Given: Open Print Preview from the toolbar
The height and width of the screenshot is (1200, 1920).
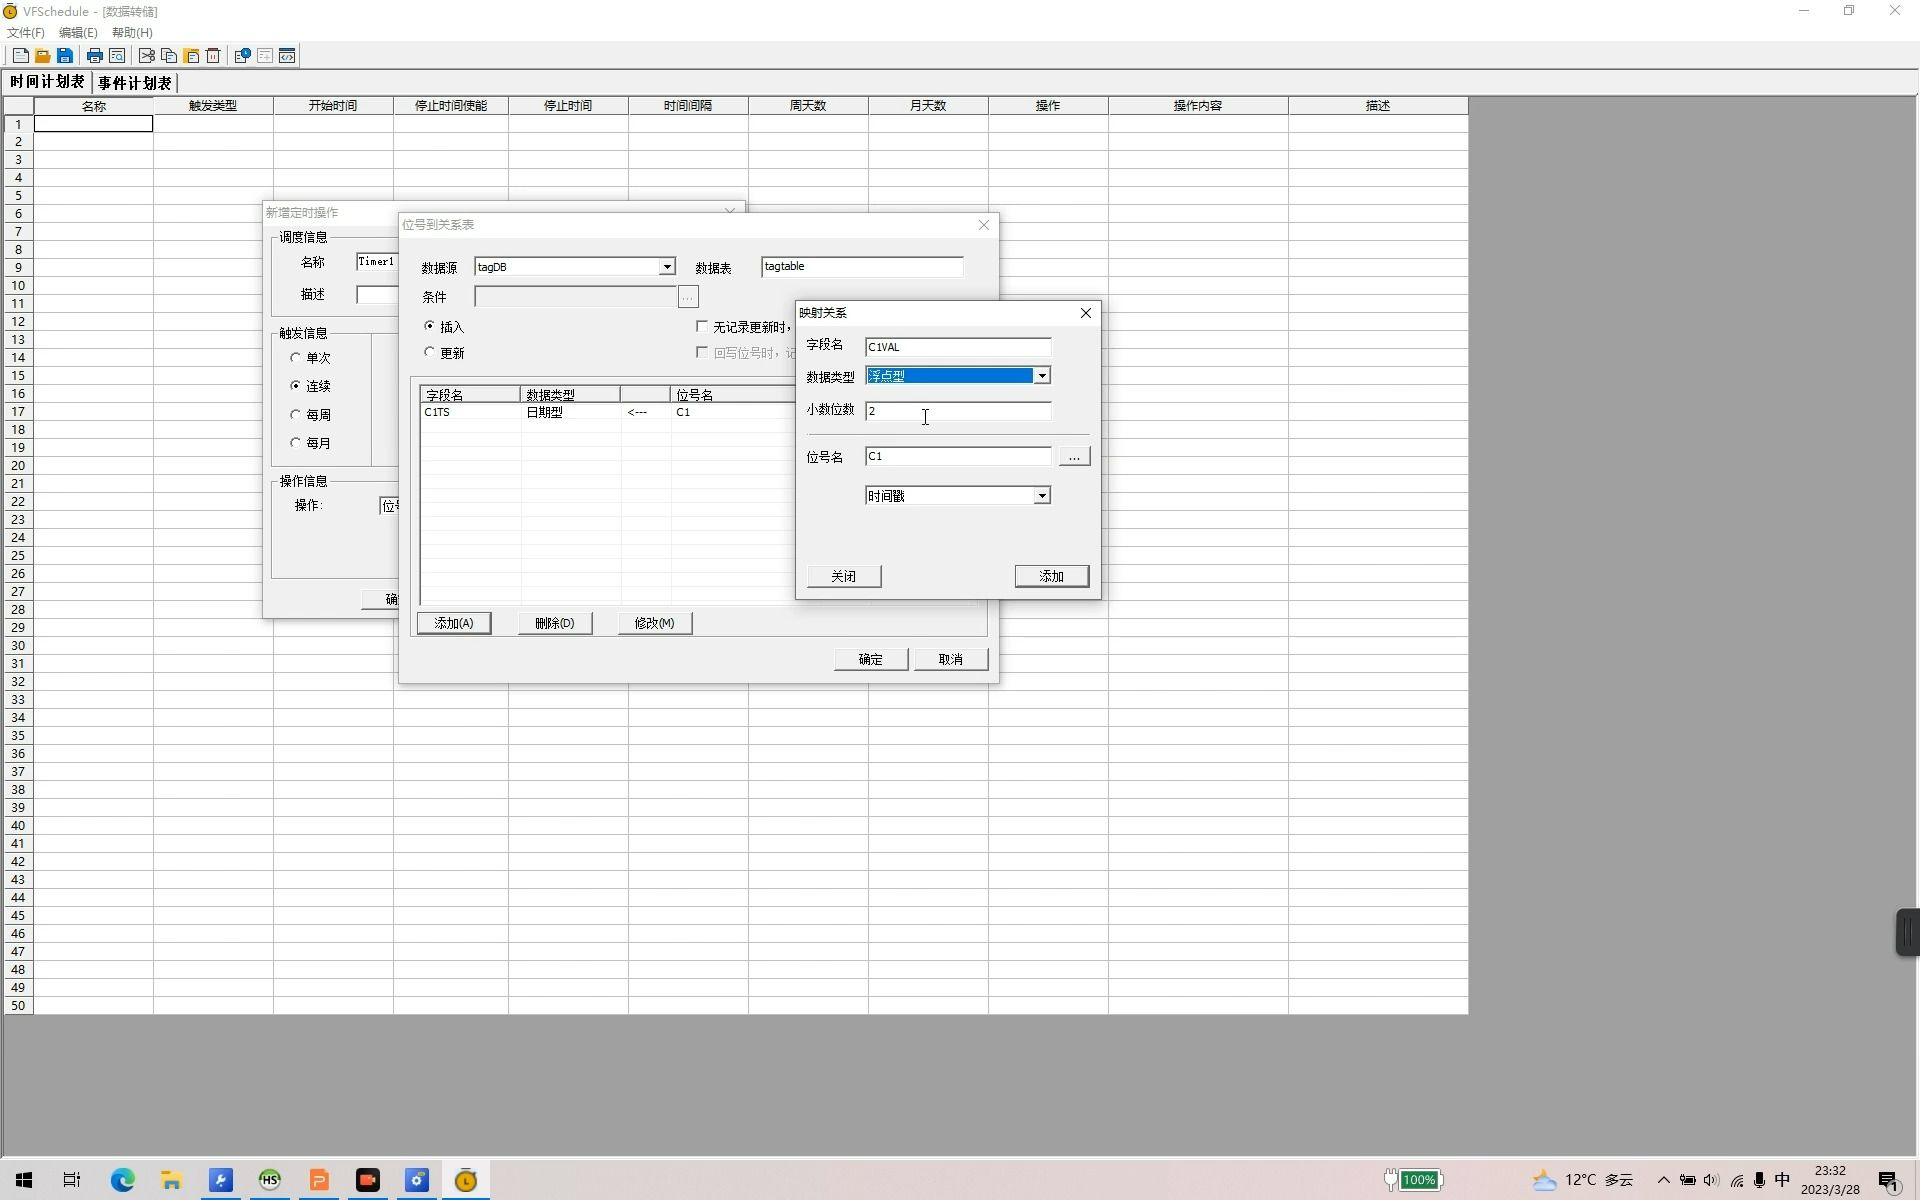Looking at the screenshot, I should (x=117, y=56).
